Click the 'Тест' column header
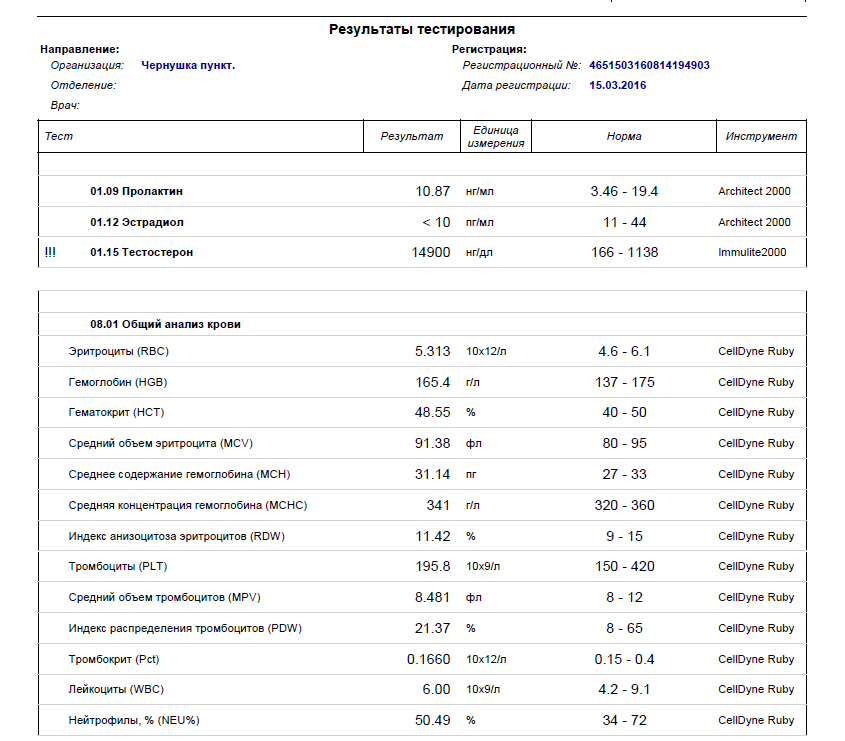The height and width of the screenshot is (741, 845). 60,136
